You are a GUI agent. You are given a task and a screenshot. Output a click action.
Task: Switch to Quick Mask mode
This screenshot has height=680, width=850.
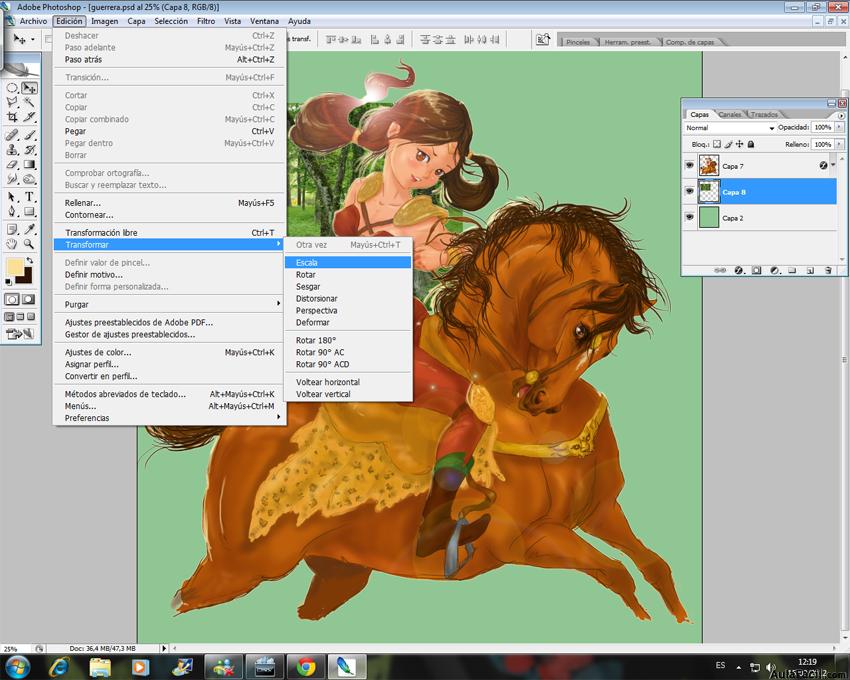click(29, 299)
